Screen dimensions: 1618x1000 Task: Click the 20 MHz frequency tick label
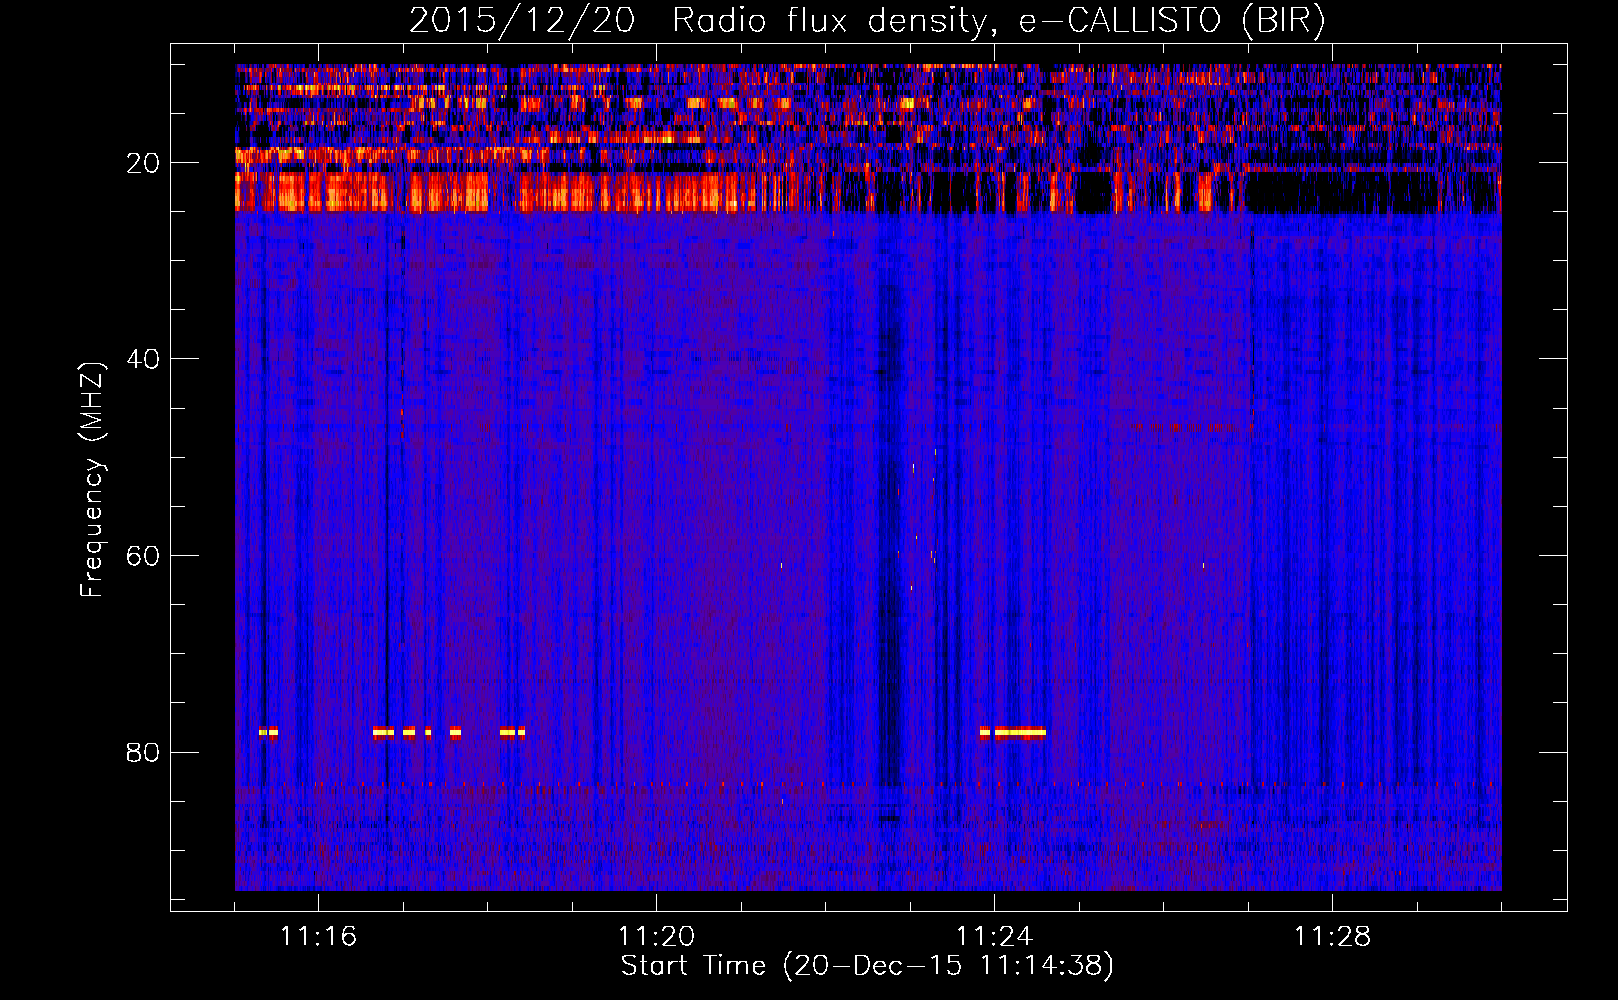click(x=143, y=163)
